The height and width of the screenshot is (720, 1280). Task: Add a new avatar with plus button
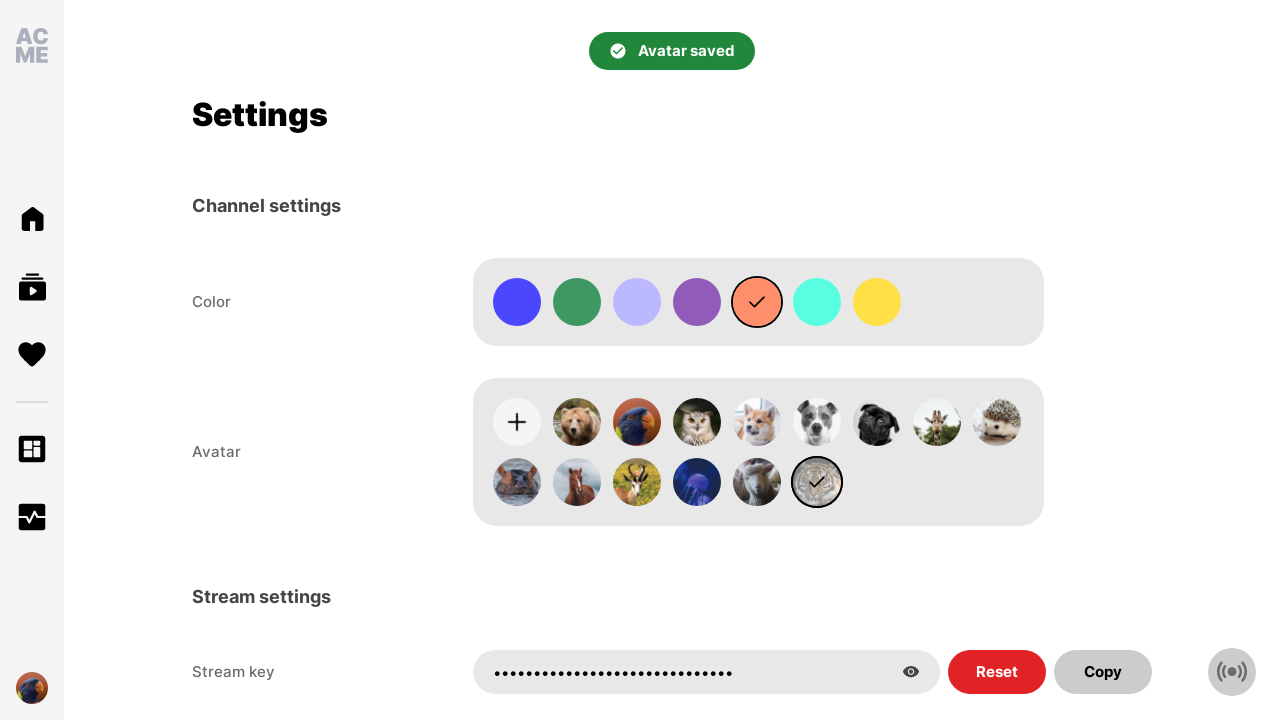(517, 422)
